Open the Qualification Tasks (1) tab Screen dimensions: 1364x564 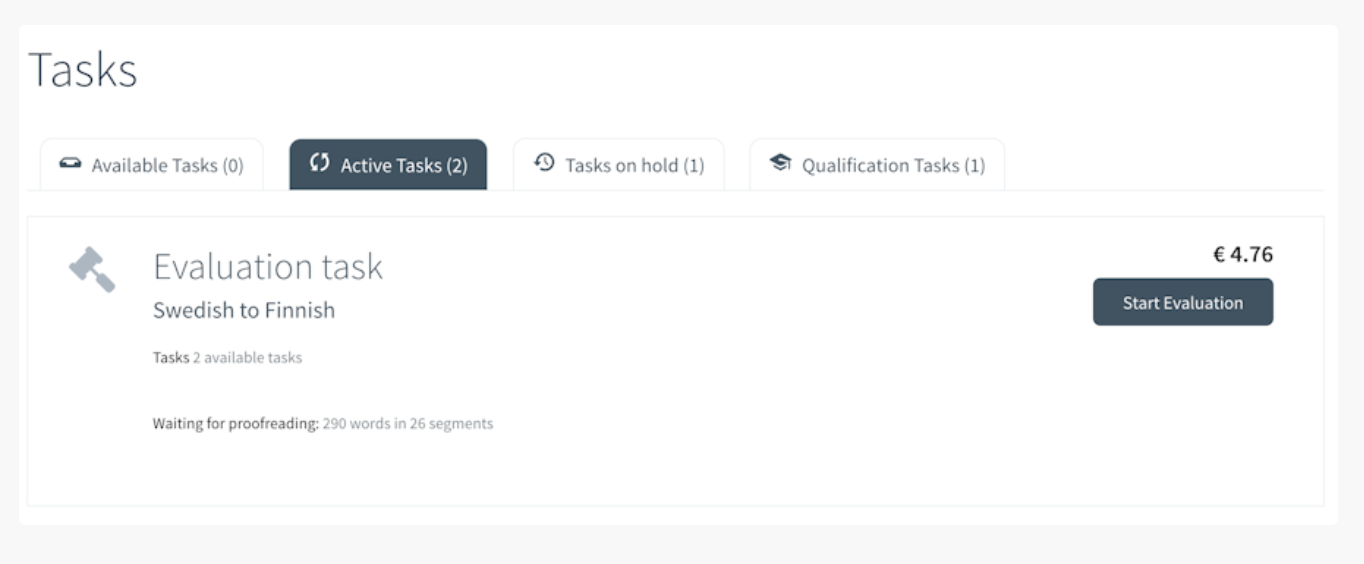point(877,165)
